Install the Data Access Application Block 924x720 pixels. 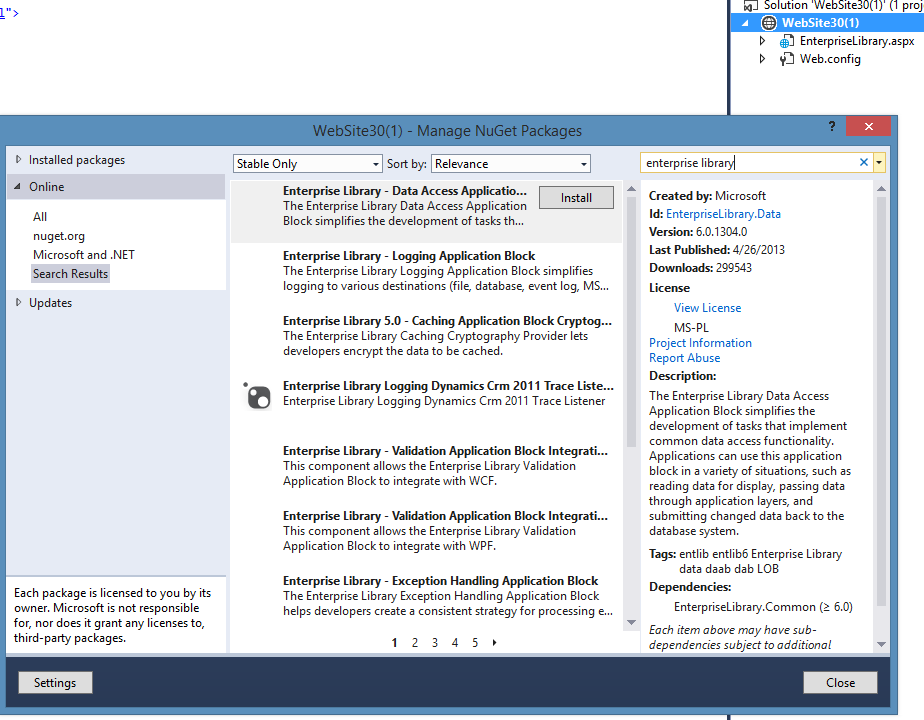coord(576,198)
